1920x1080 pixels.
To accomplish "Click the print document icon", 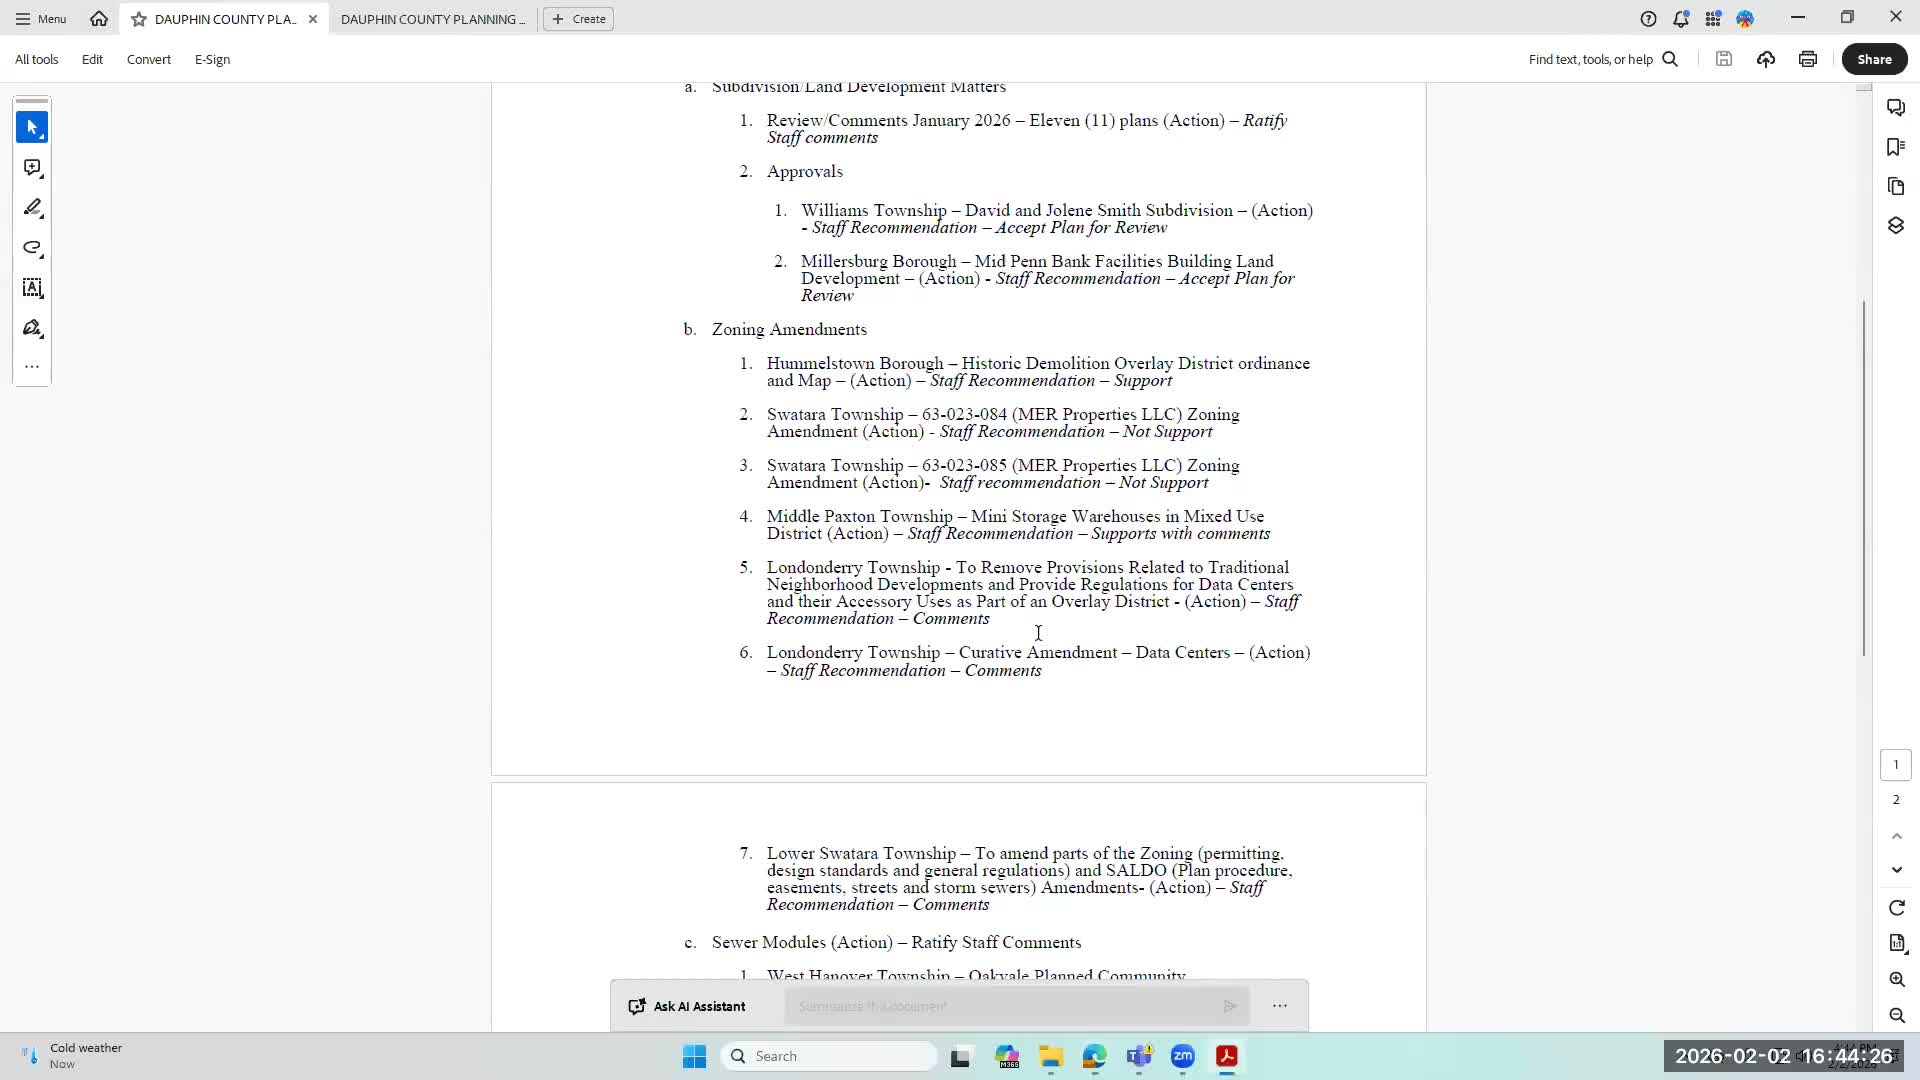I will (x=1807, y=59).
